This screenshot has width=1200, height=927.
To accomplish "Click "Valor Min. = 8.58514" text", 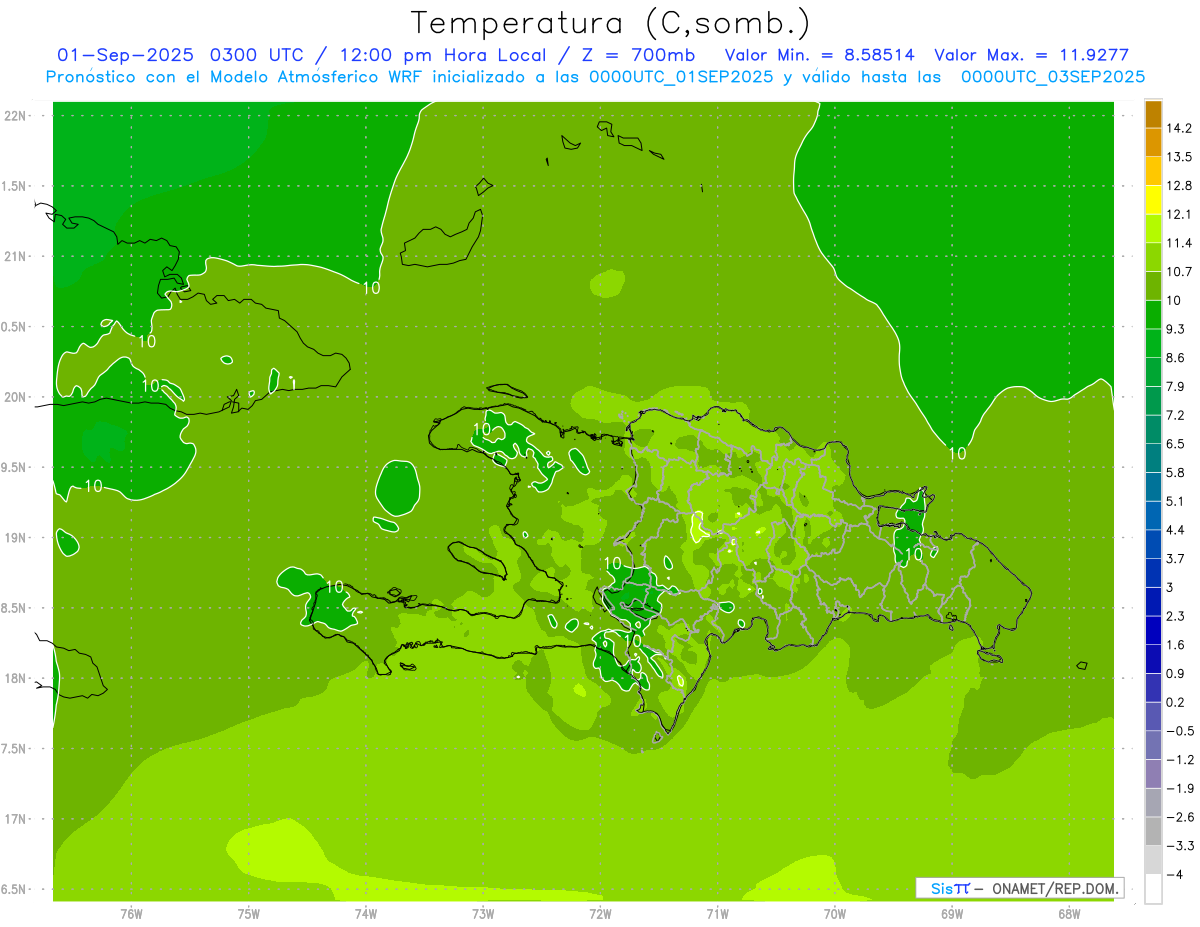I will tap(820, 55).
